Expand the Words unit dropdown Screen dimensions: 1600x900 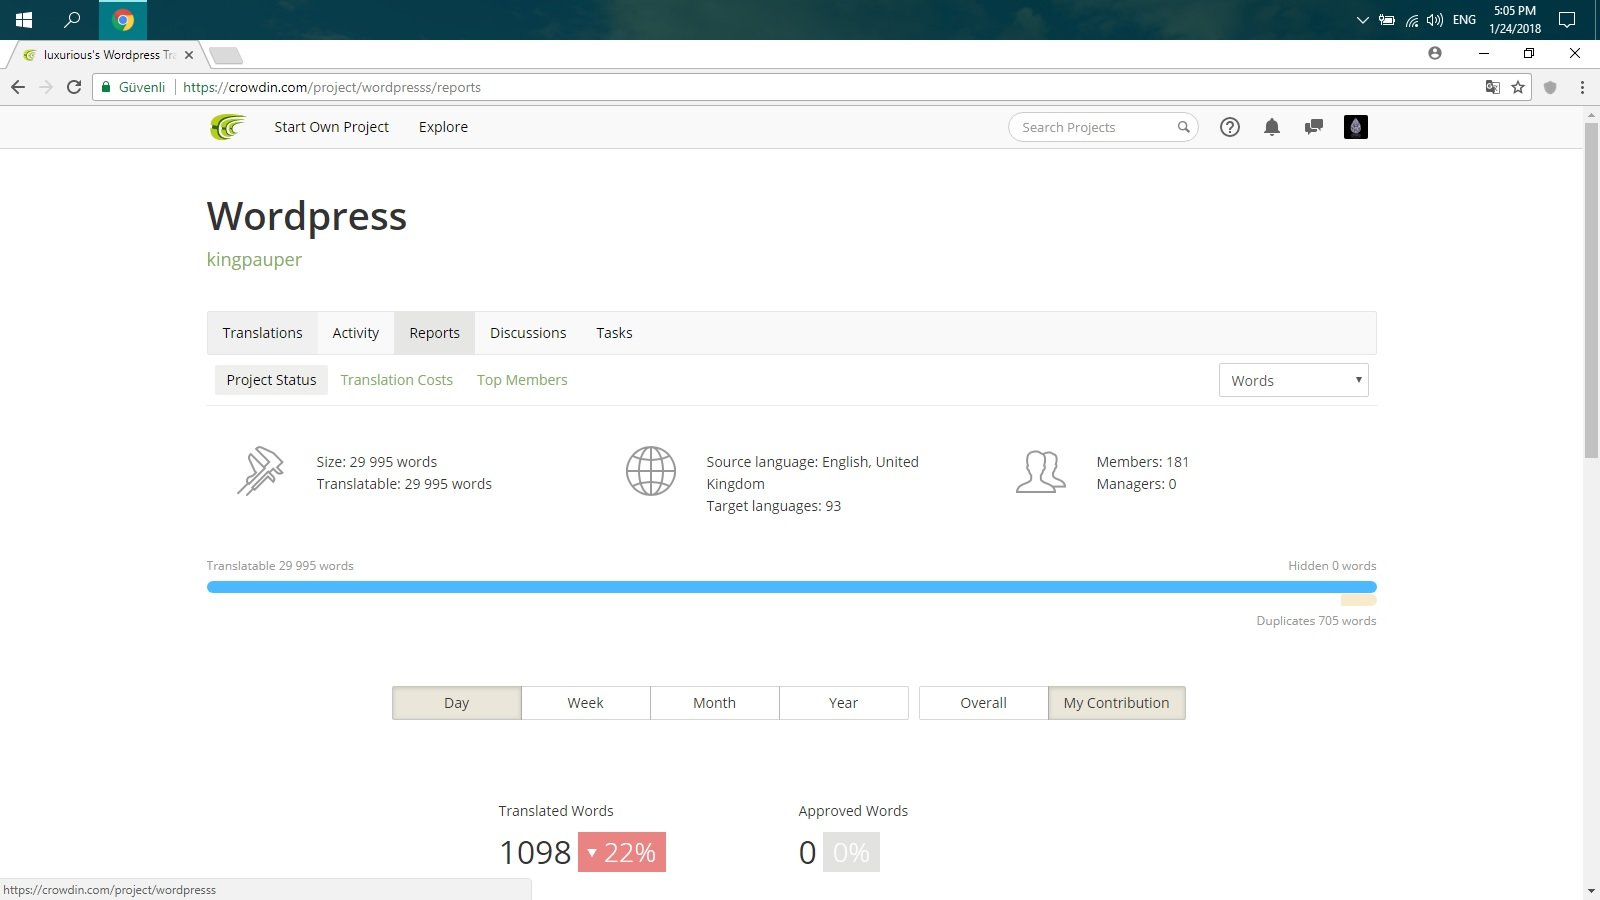coord(1293,380)
